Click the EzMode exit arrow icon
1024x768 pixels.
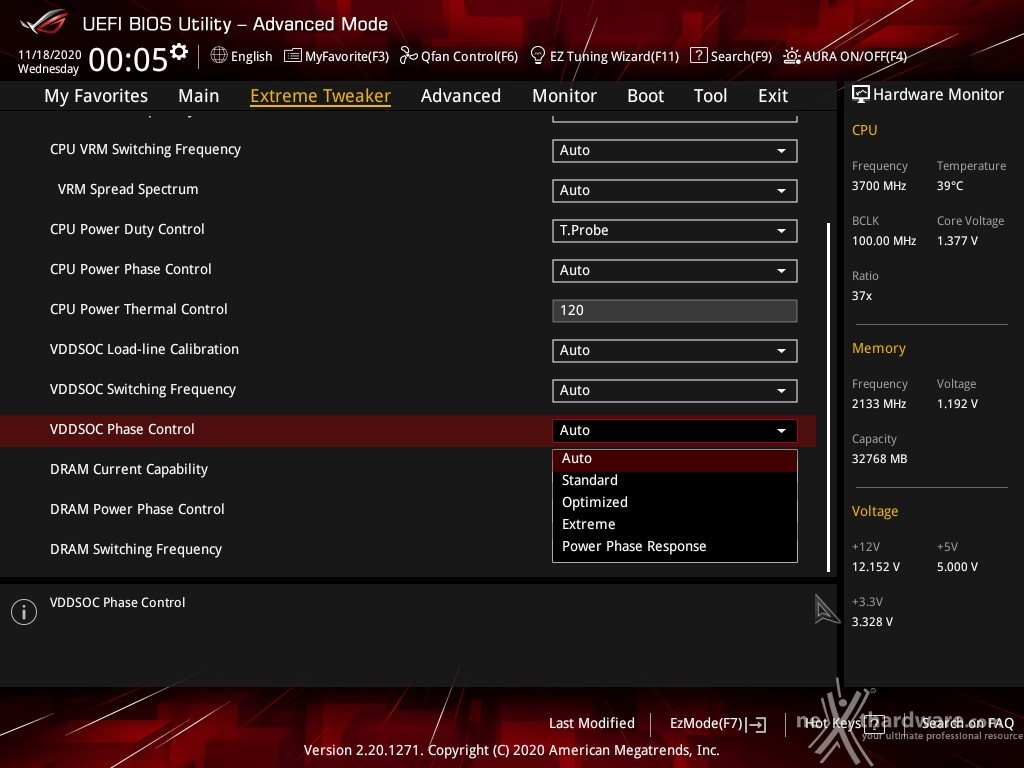758,724
